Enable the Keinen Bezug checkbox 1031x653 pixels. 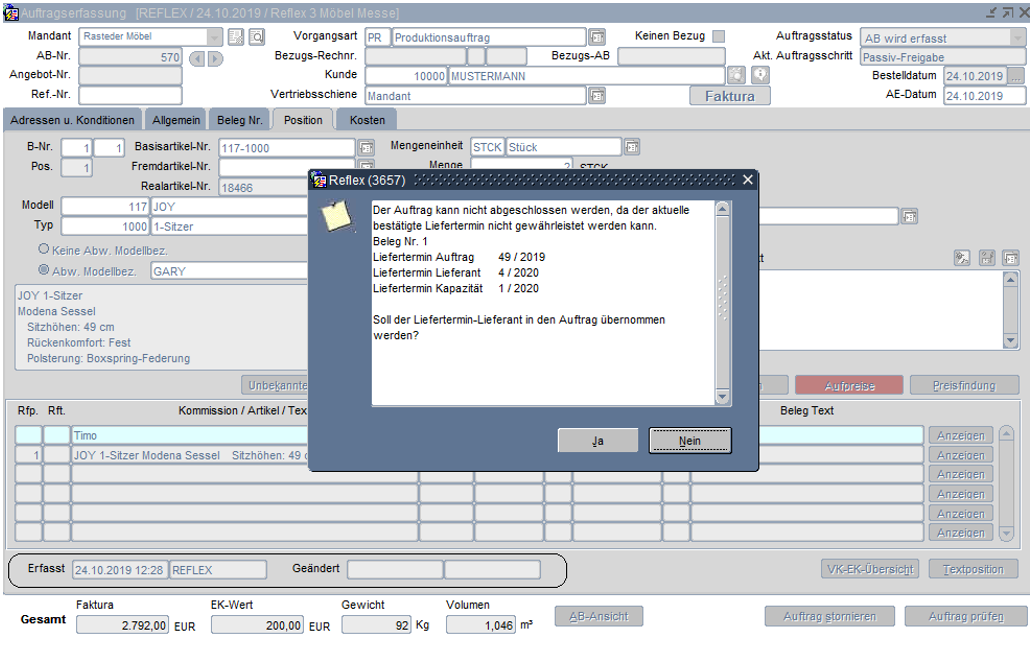719,37
